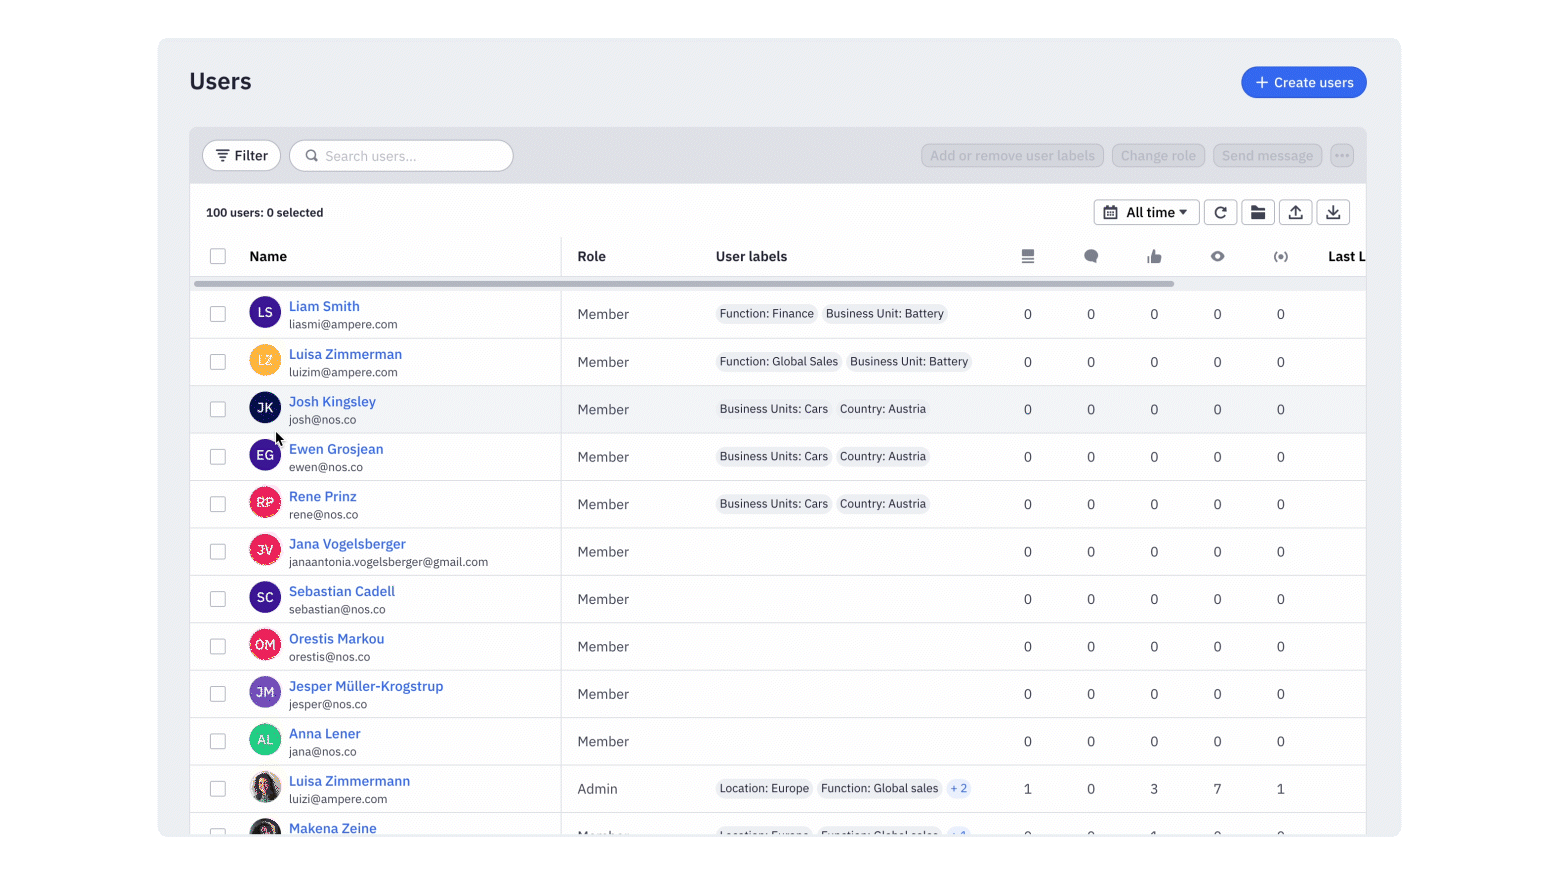Click the download icon in table toolbar
The width and height of the screenshot is (1555, 875).
click(1333, 212)
